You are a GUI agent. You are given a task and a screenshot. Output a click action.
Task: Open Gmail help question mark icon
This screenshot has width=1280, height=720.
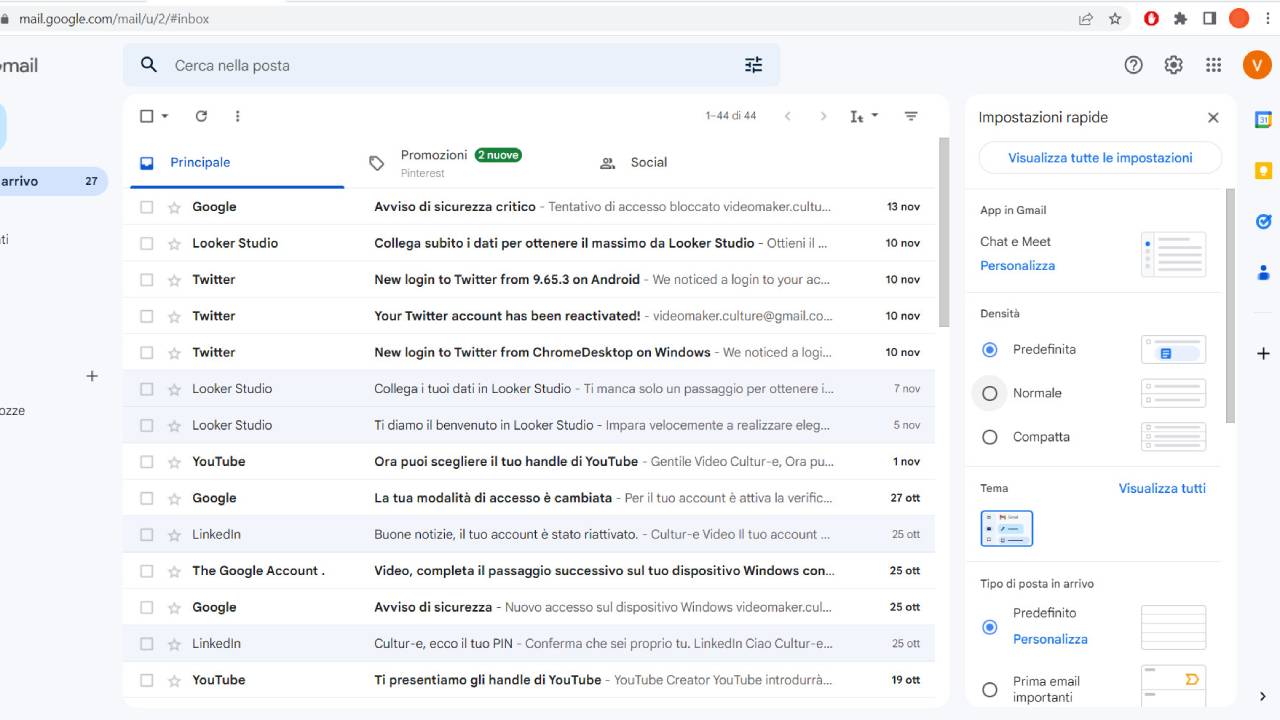[1133, 65]
